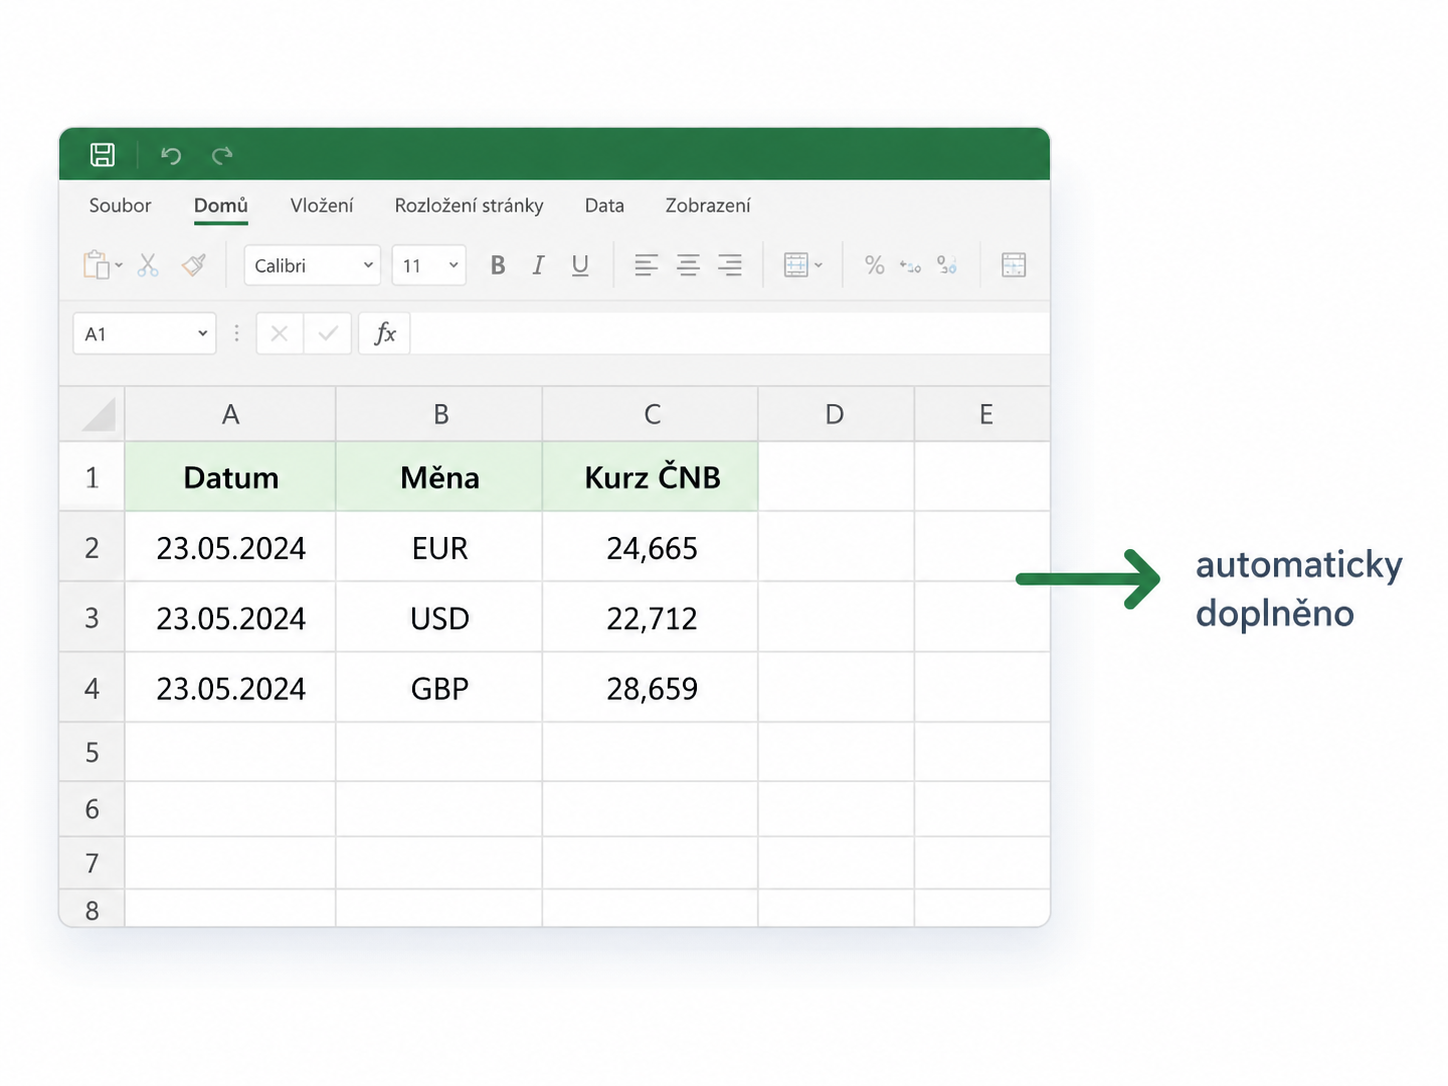Toggle underline formatting

tap(580, 265)
